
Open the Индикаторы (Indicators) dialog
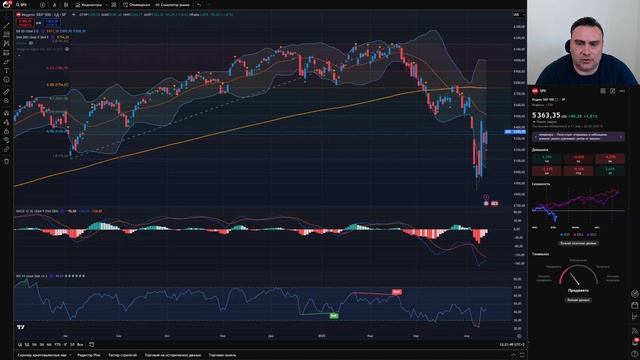tap(89, 5)
